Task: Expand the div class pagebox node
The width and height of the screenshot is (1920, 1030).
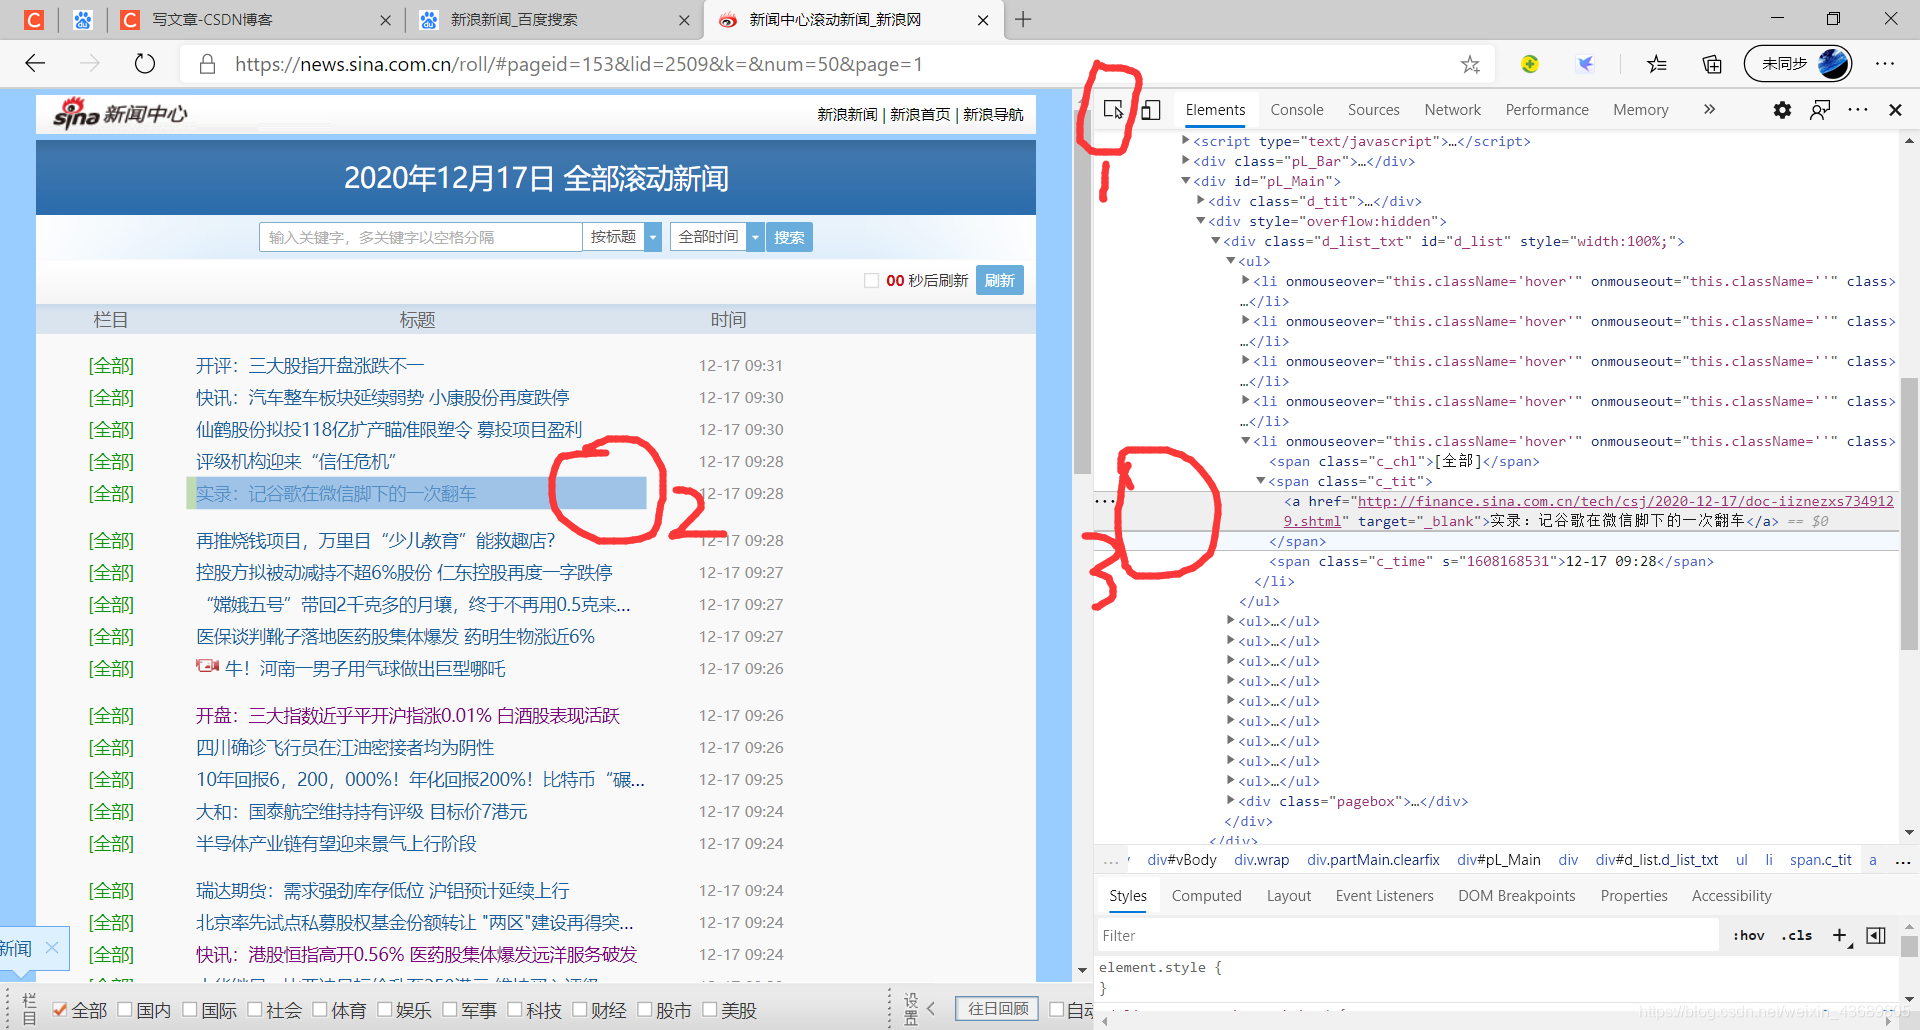Action: pyautogui.click(x=1231, y=801)
